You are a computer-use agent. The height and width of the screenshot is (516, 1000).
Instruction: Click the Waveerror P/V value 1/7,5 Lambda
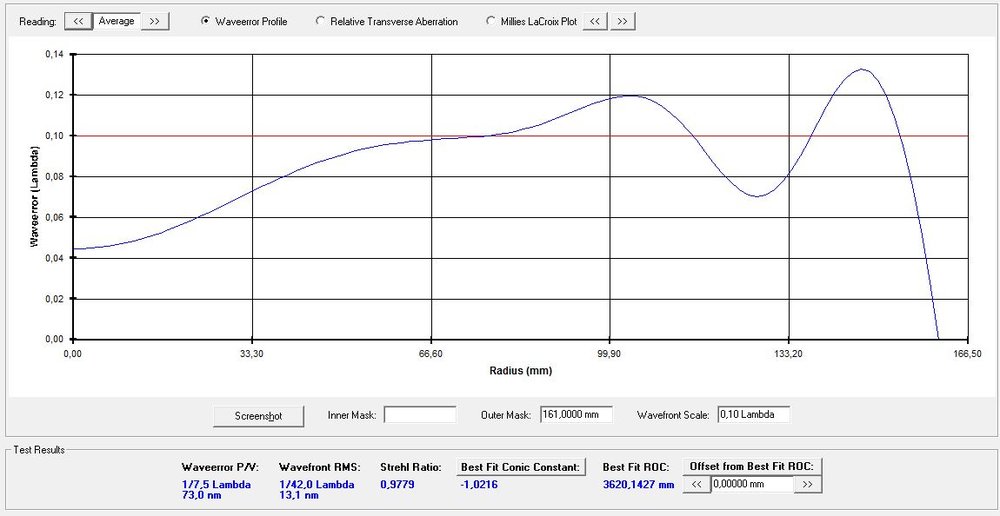point(216,485)
